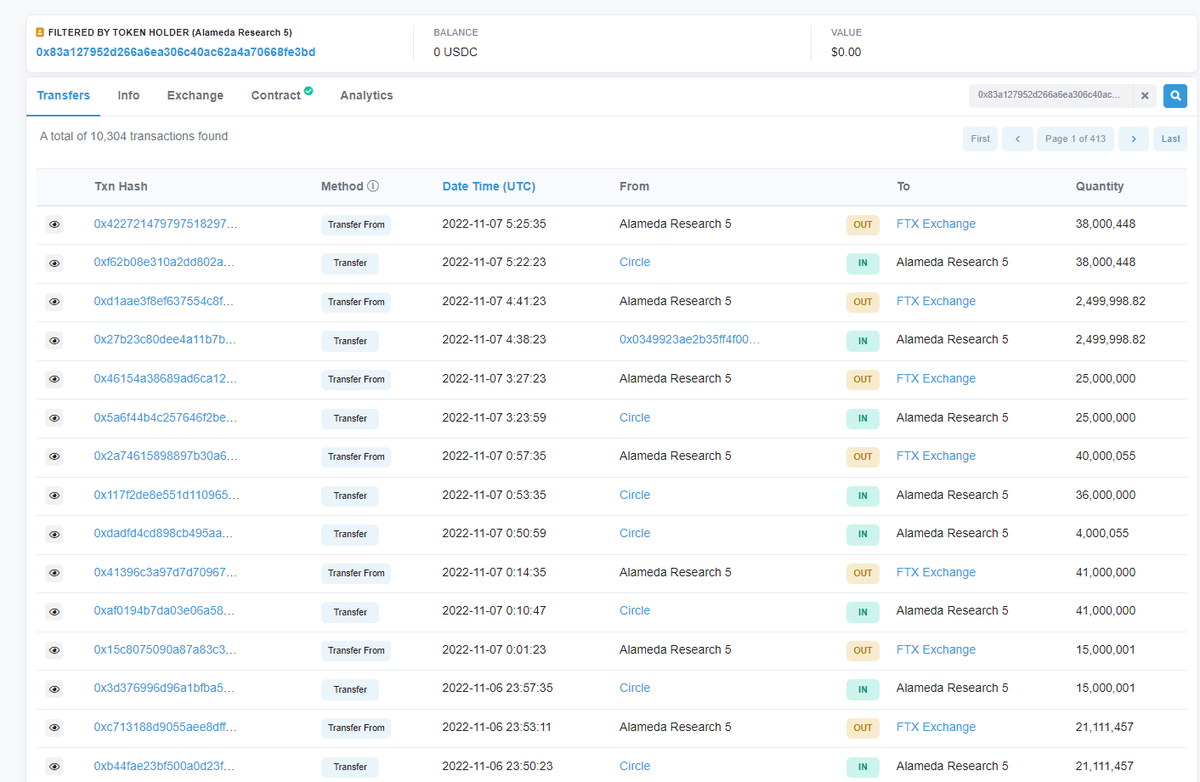Open transaction hash 0x2a74615898897b30a6
The width and height of the screenshot is (1200, 782).
166,456
